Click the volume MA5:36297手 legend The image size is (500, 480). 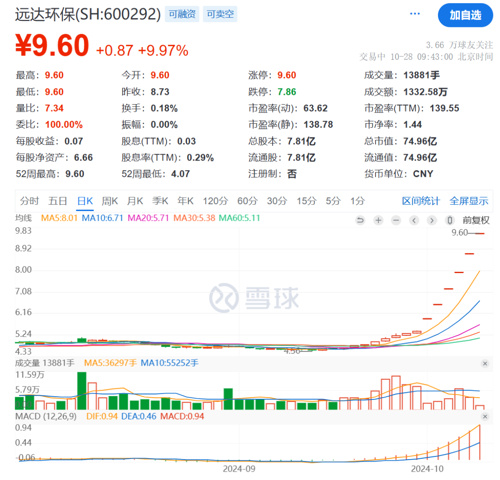pos(110,363)
